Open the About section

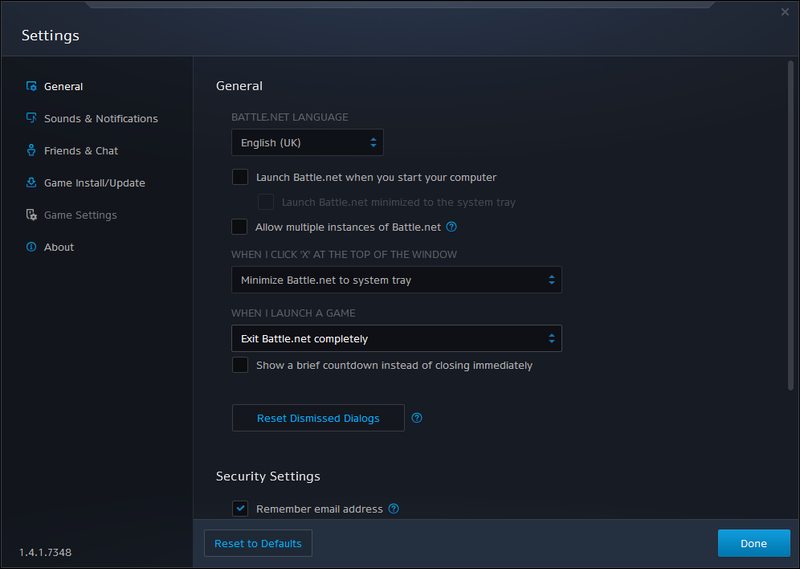(59, 247)
